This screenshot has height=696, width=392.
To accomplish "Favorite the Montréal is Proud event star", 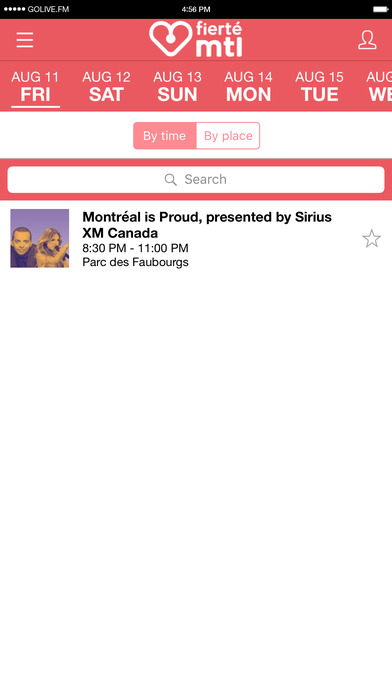I will (372, 239).
